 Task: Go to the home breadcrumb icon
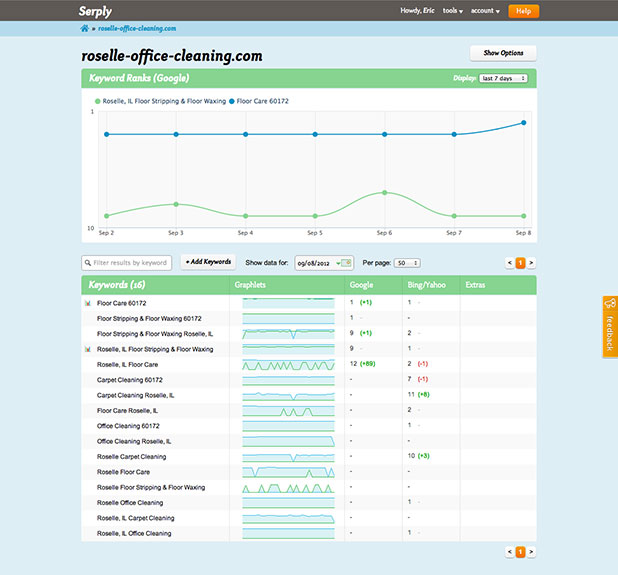(x=85, y=28)
